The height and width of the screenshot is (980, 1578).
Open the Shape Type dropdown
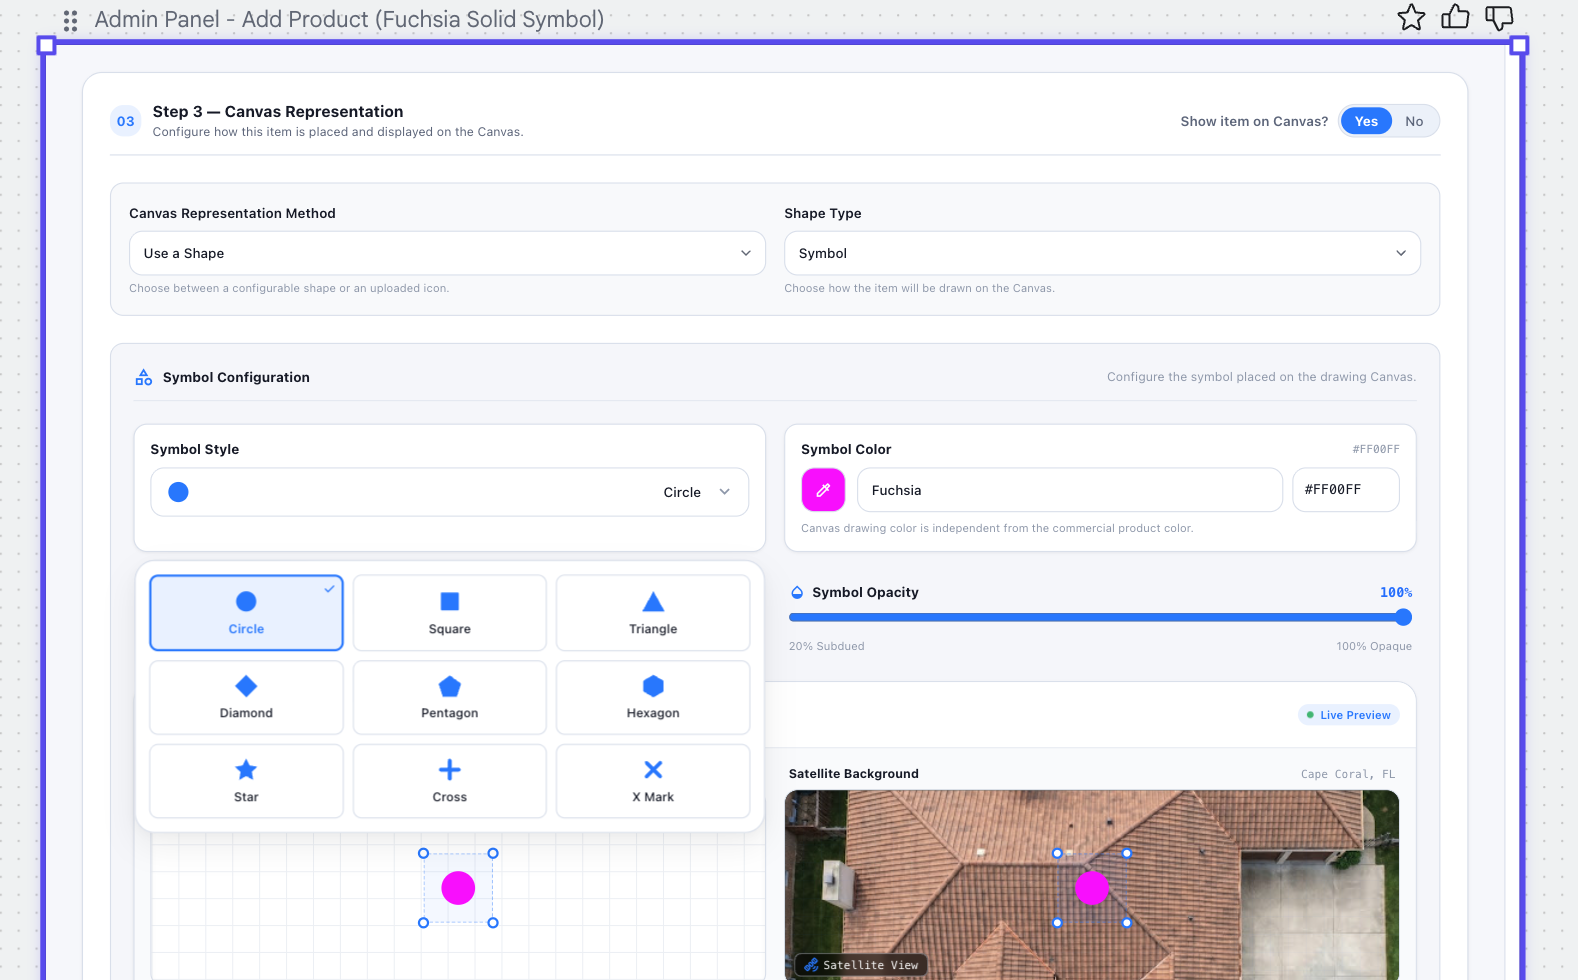click(x=1102, y=253)
